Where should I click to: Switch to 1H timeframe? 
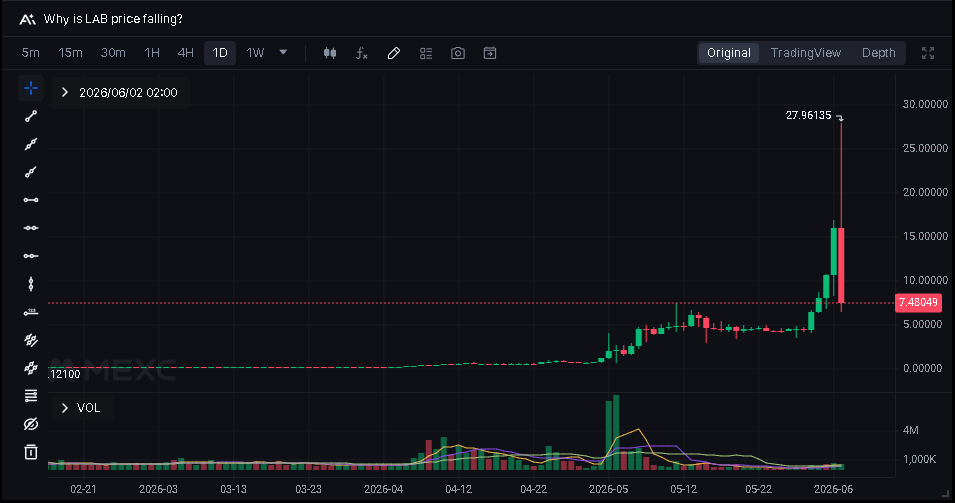point(152,53)
